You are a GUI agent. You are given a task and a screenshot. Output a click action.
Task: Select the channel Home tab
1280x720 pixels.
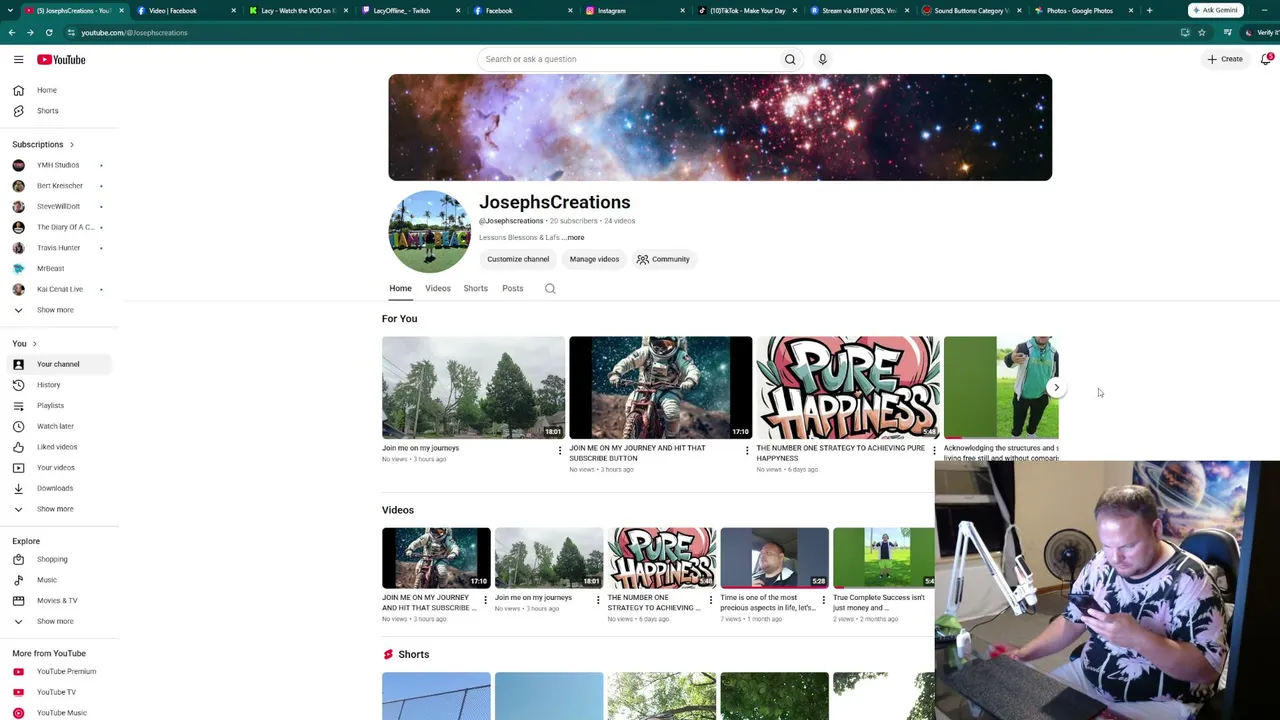click(400, 288)
